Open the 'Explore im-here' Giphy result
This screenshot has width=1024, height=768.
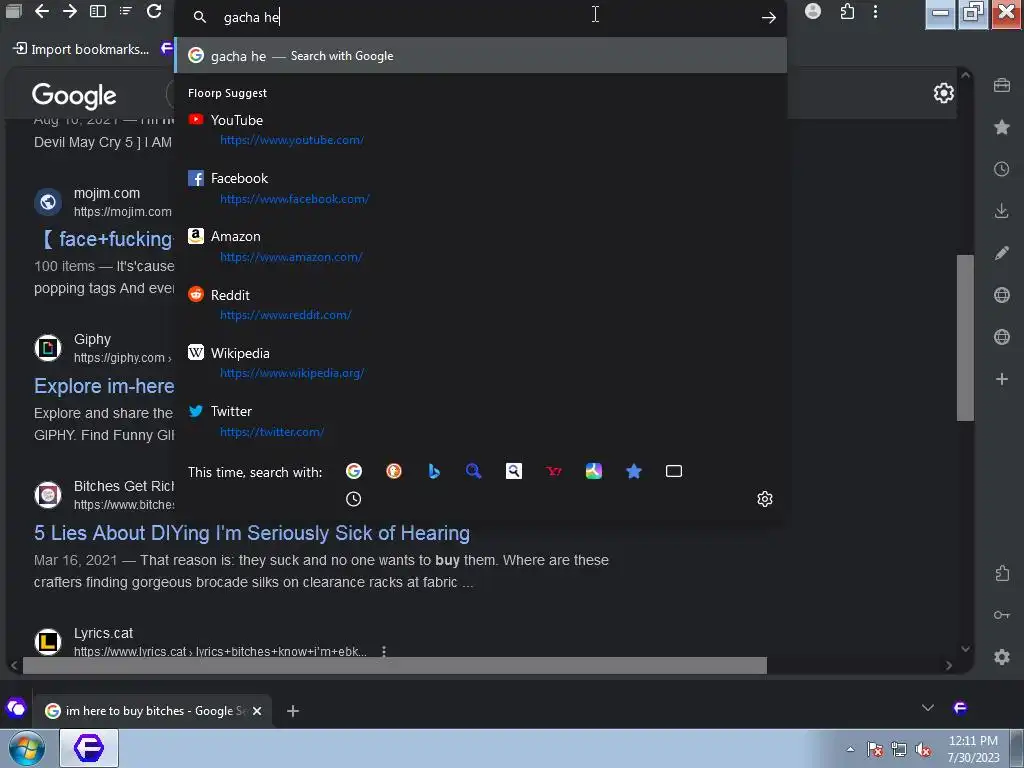(x=104, y=386)
